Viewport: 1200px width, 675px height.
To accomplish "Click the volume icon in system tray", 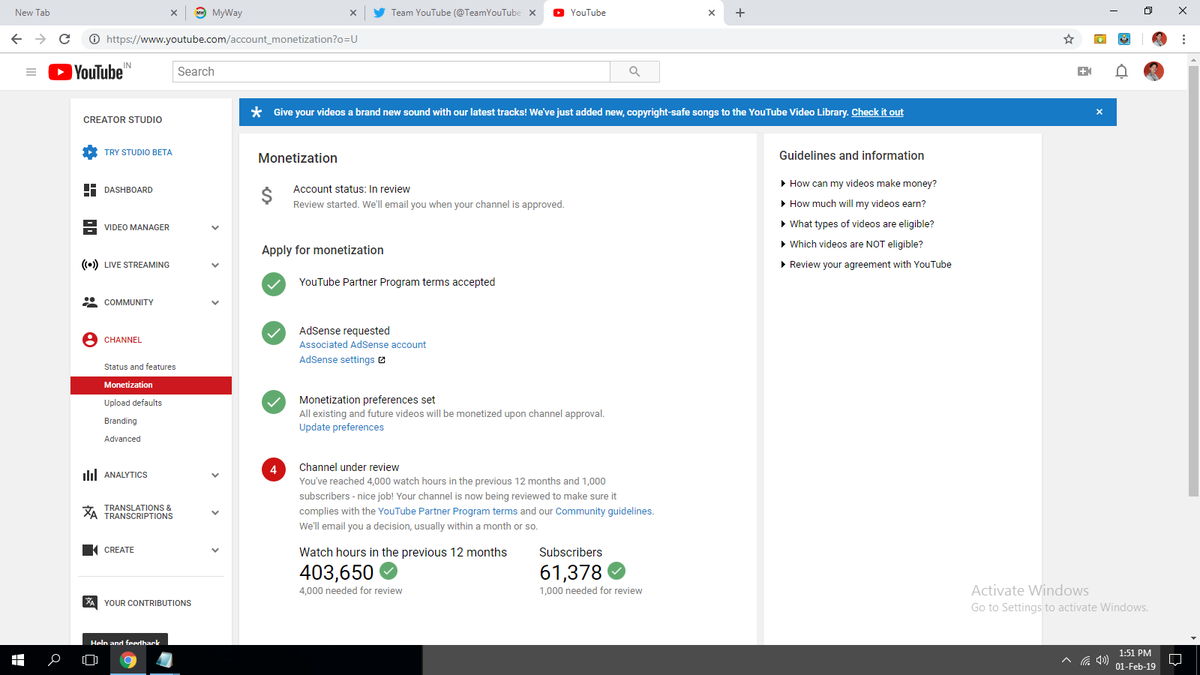I will [x=1102, y=660].
